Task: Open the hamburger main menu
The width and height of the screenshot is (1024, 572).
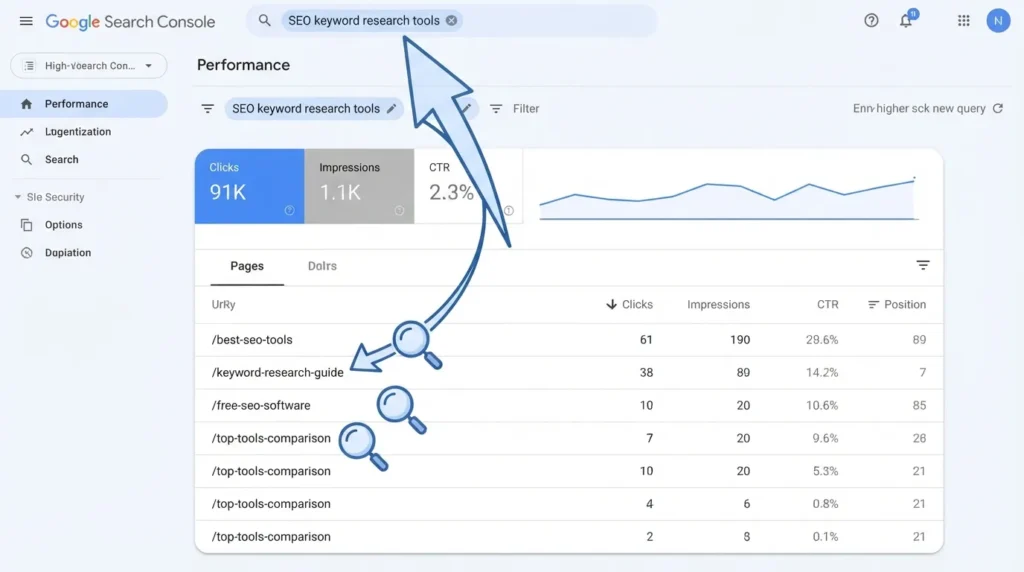Action: [26, 21]
